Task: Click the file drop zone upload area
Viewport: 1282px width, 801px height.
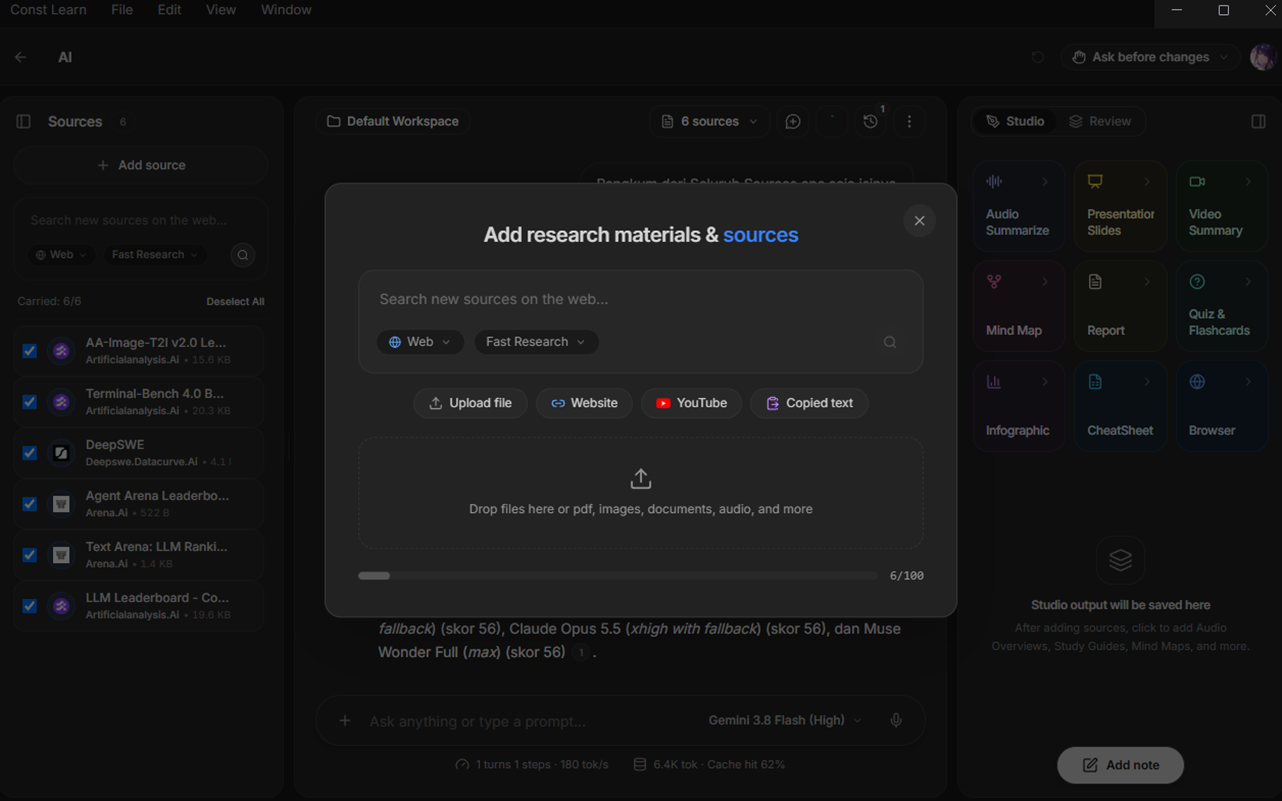Action: pos(640,493)
